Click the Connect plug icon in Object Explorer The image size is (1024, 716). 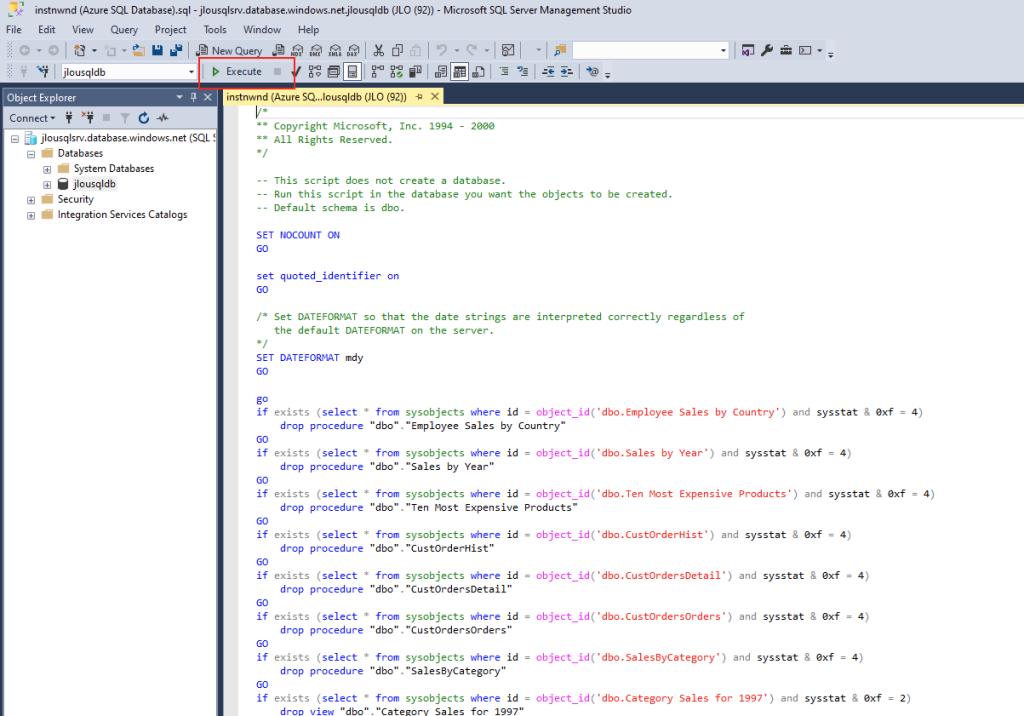pyautogui.click(x=69, y=118)
